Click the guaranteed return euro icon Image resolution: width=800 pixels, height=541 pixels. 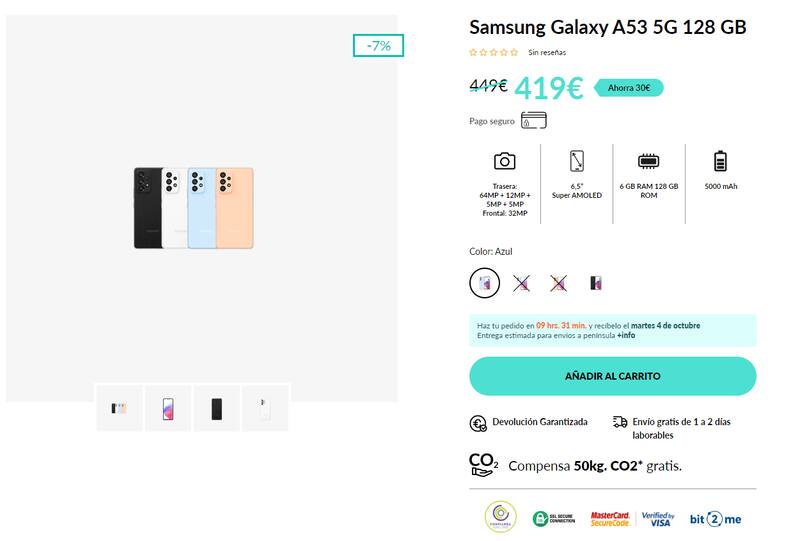point(478,423)
